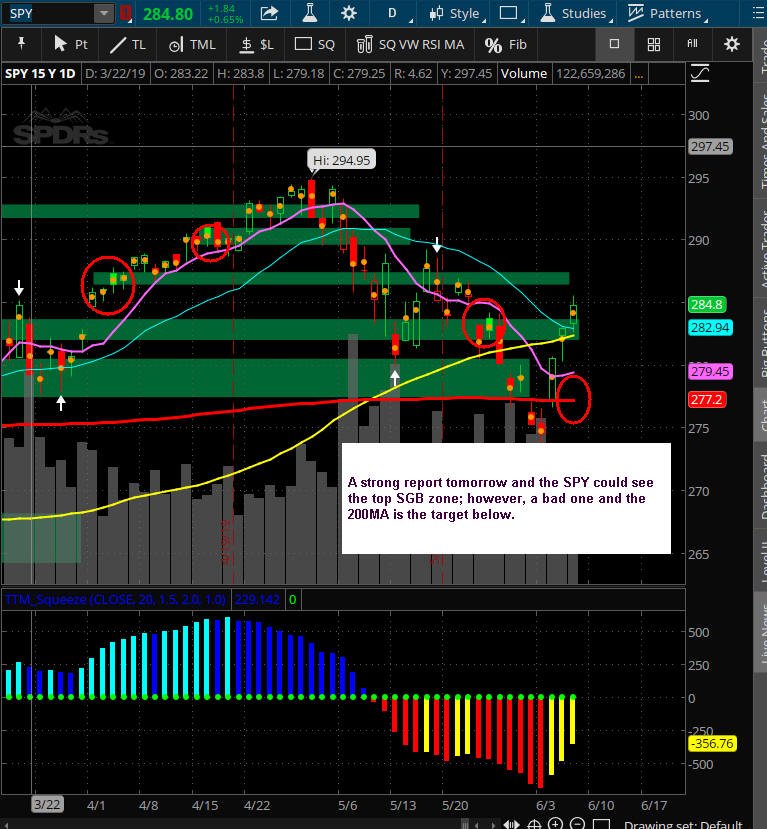Click the share chart arrow icon
Viewport: 767px width, 829px height.
tap(269, 13)
